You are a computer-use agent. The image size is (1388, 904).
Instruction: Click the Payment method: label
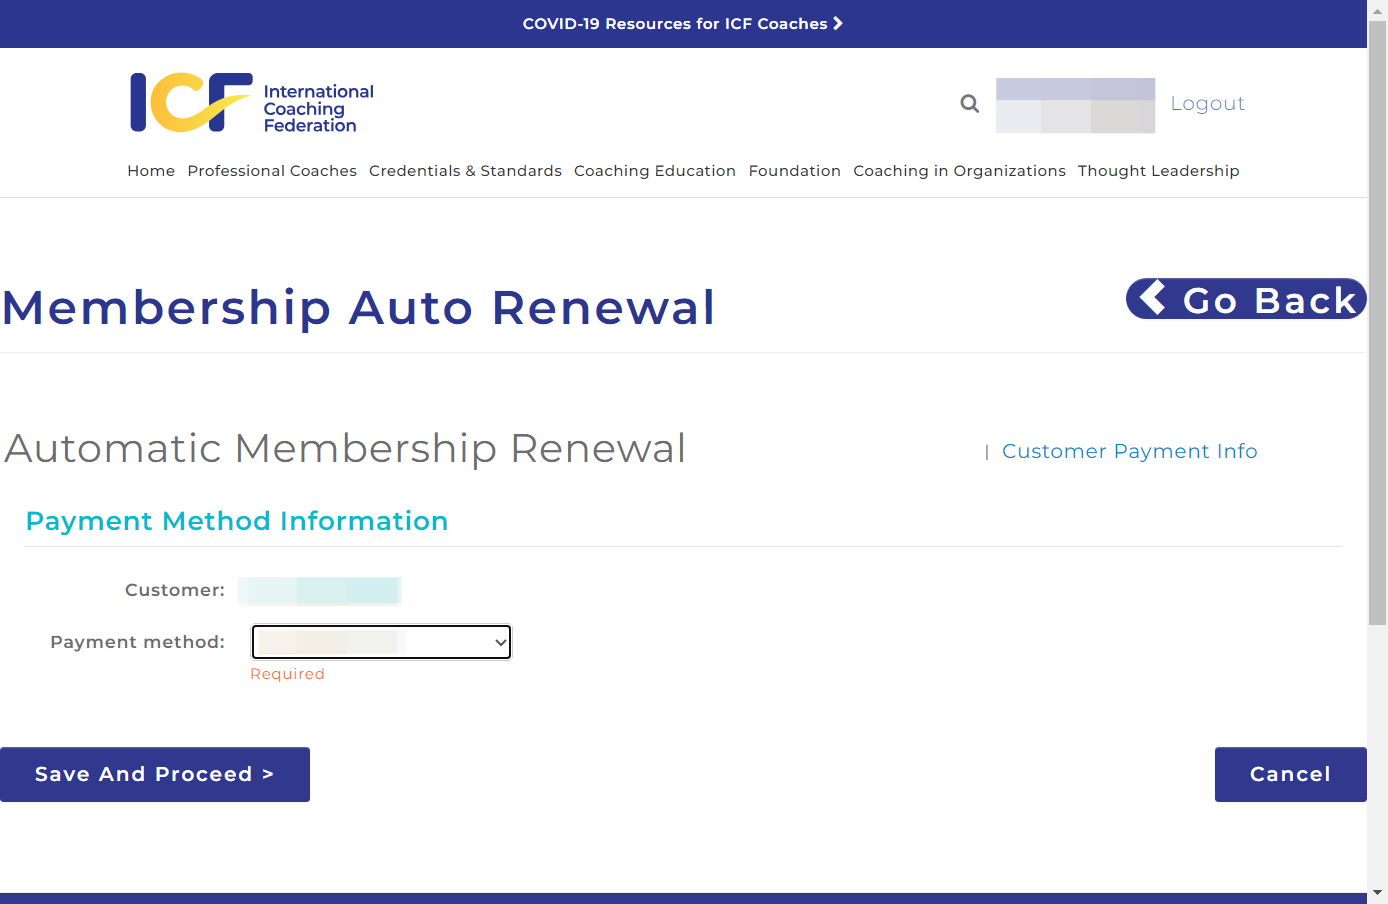point(138,642)
